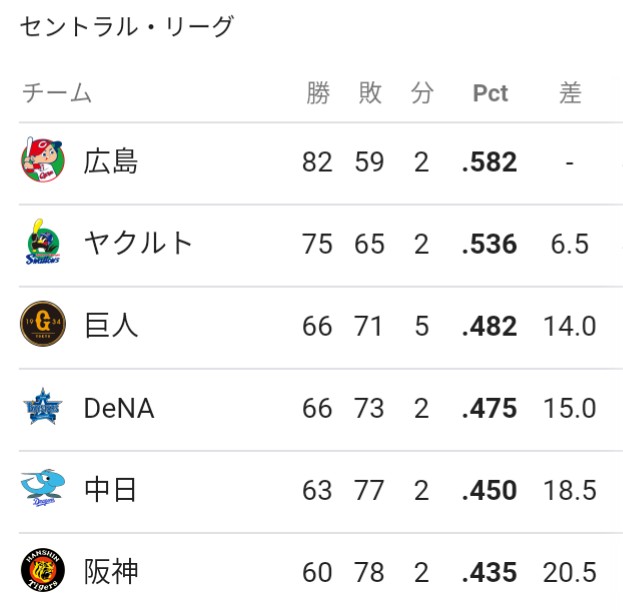
Task: Click the Hiroshima Carp team logo
Action: [x=43, y=160]
